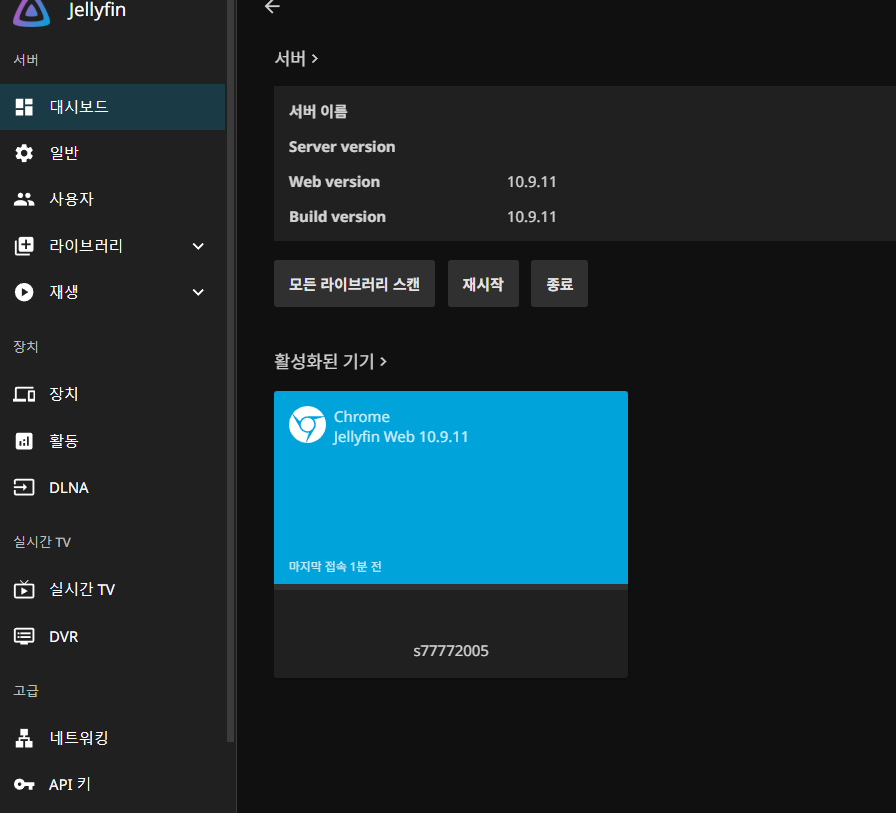Click the sidebar vertical scrollbar

[x=231, y=371]
